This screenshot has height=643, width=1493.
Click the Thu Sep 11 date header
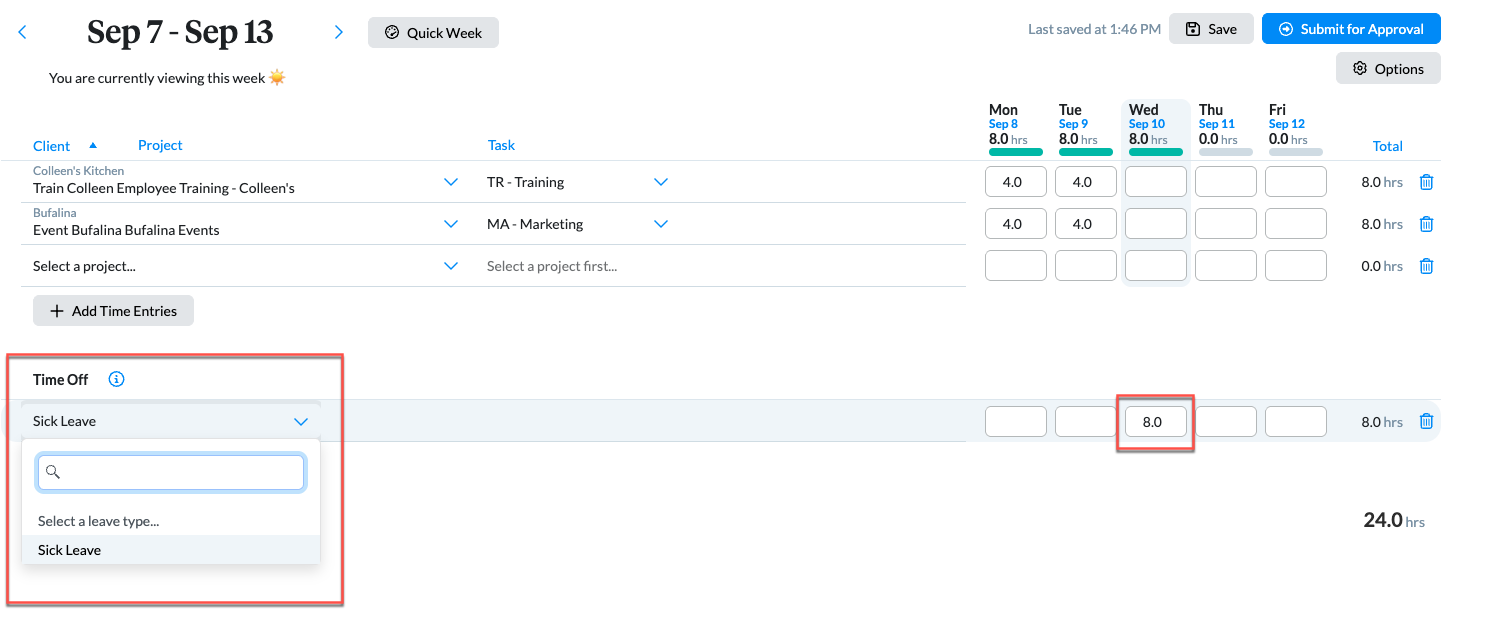1216,116
